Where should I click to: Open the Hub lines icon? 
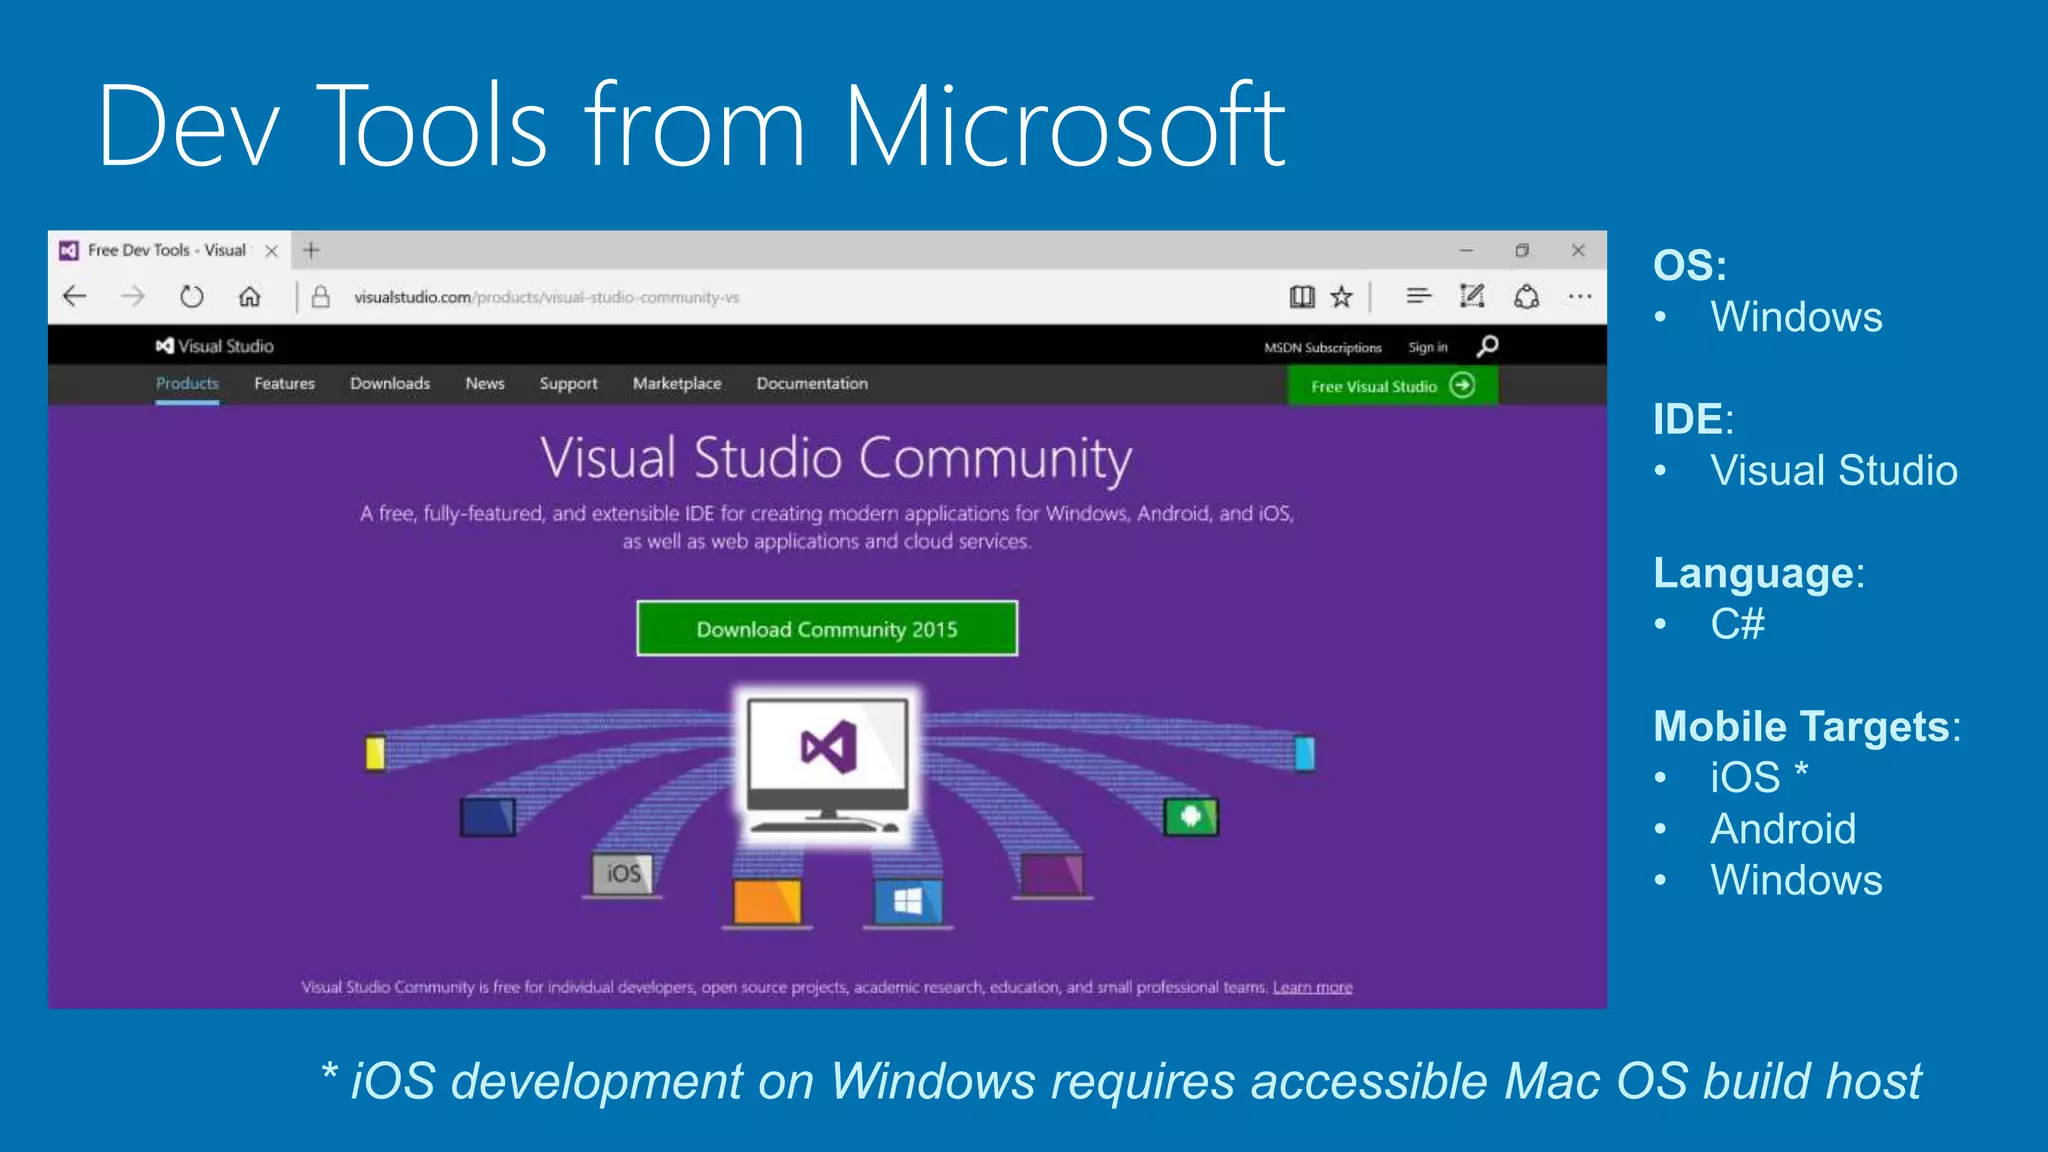point(1418,295)
